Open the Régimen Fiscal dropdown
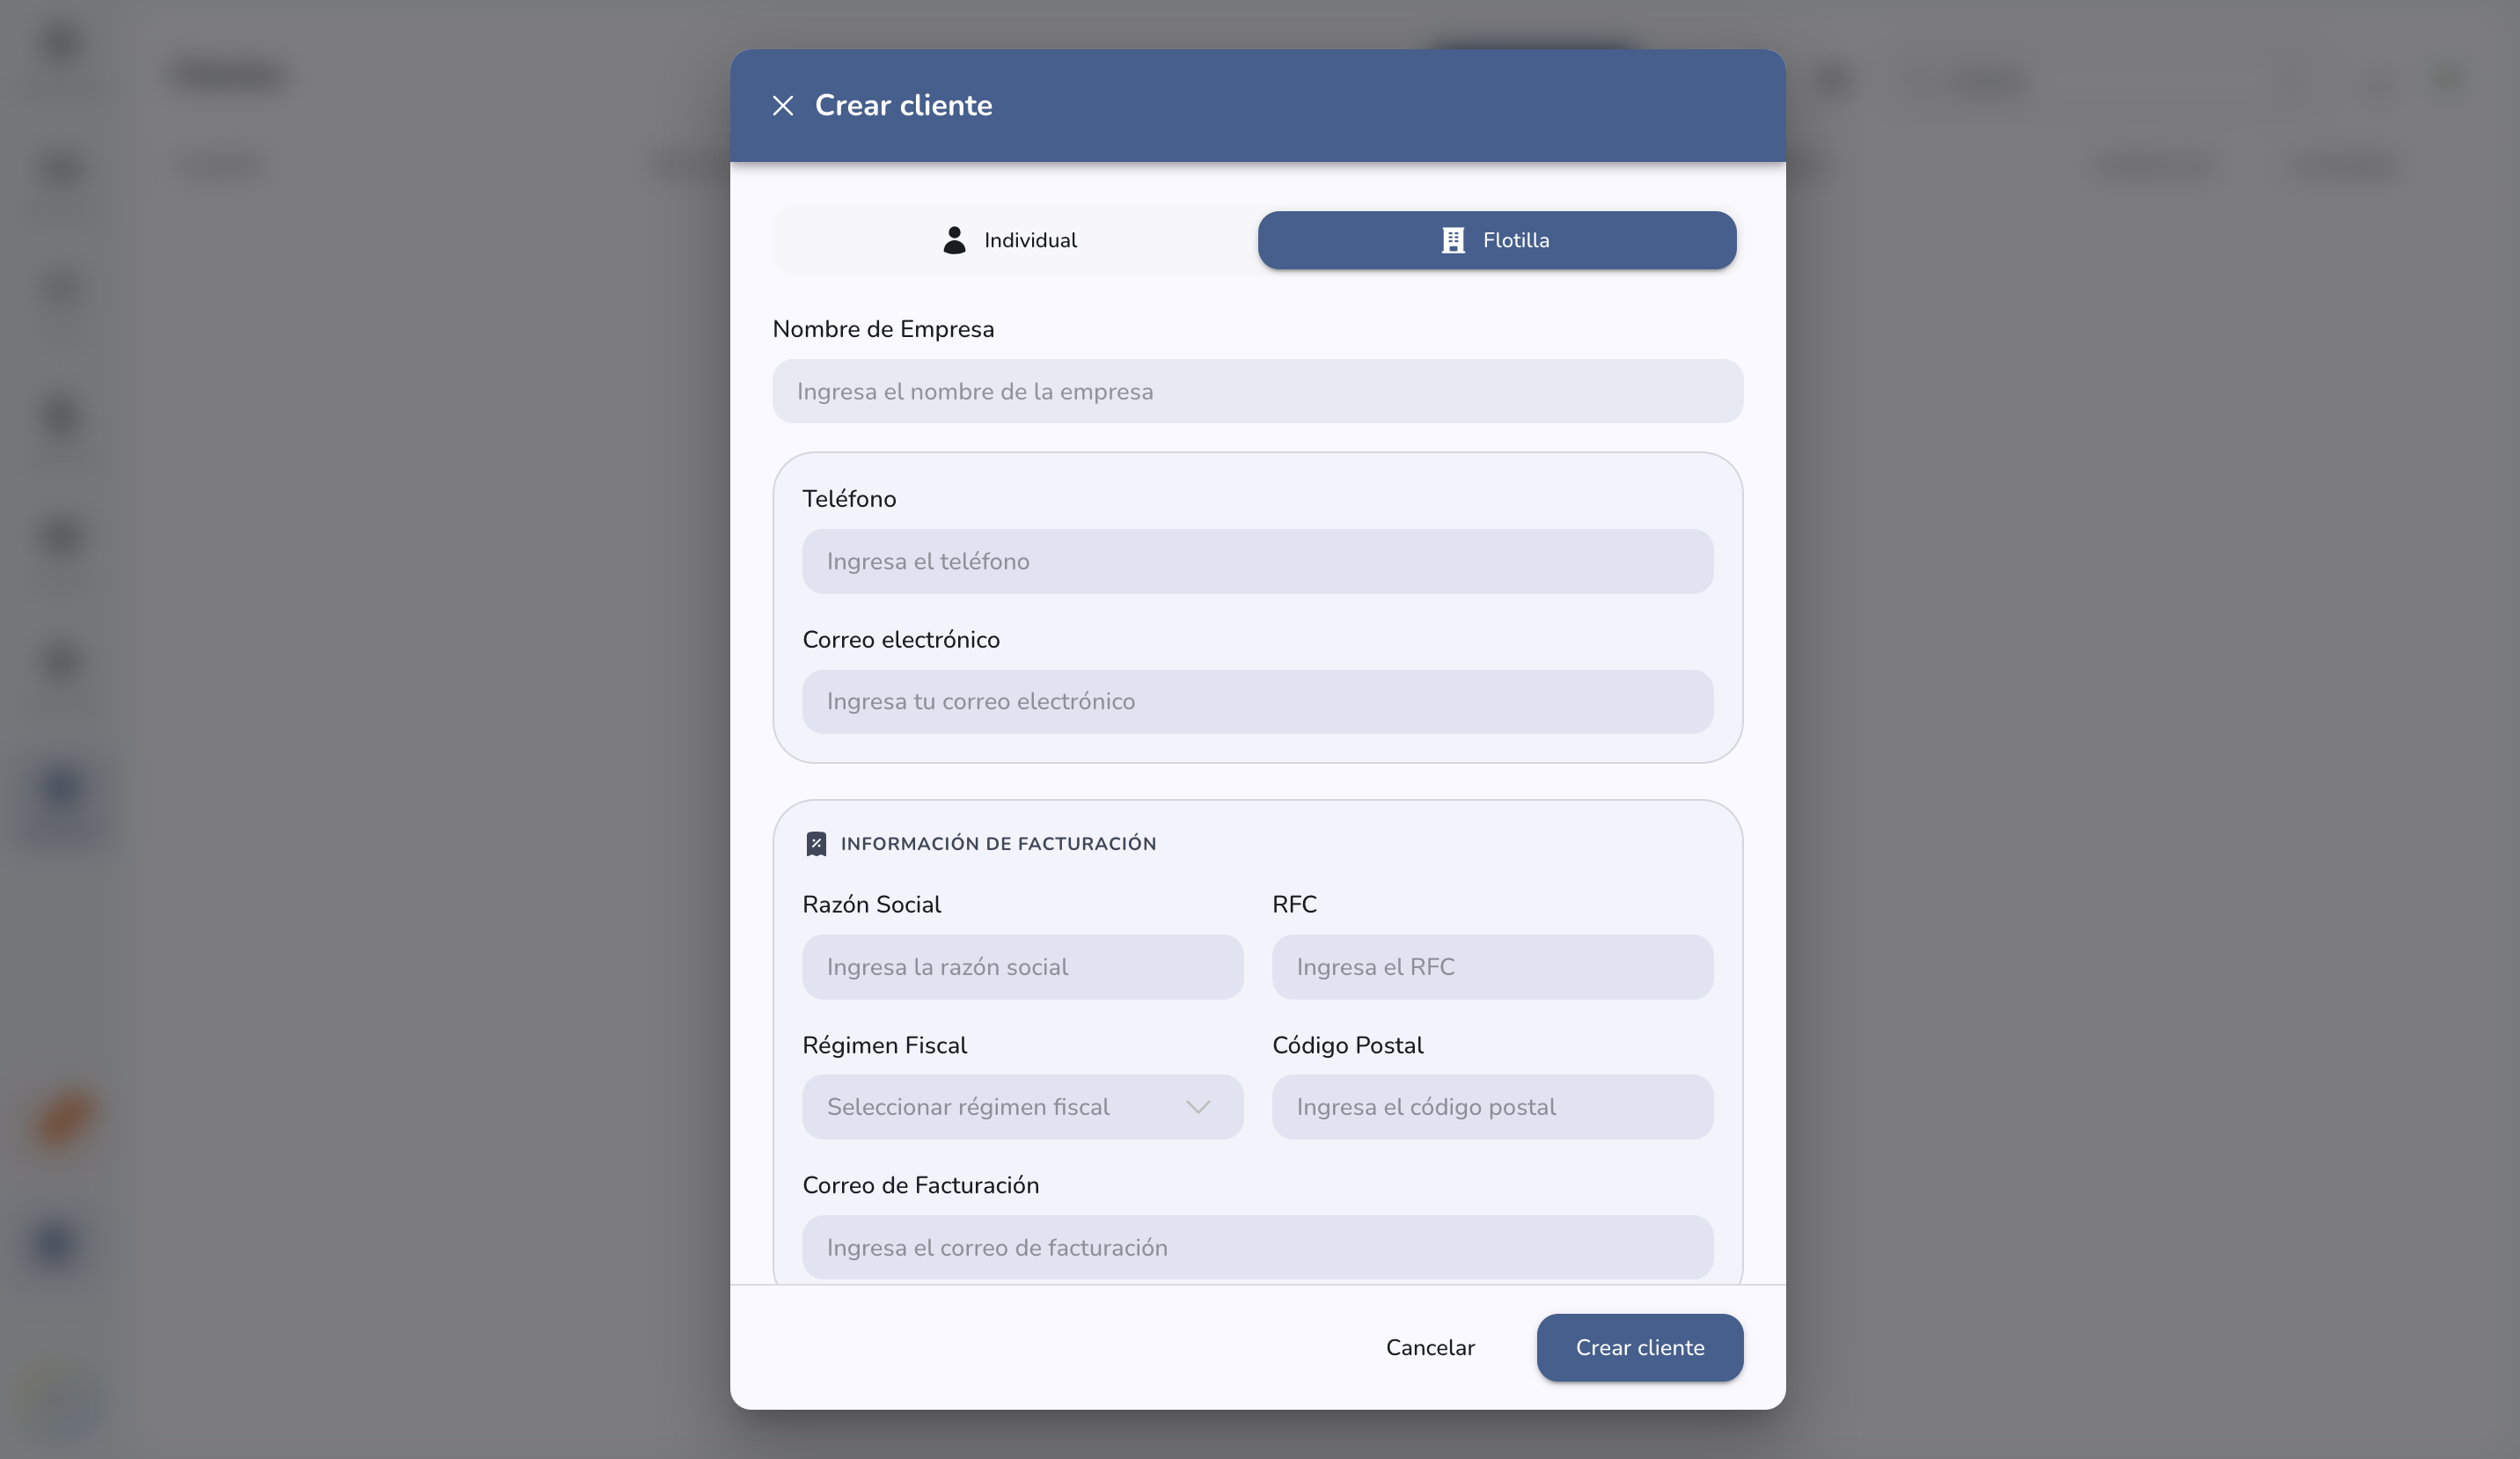 point(1022,1107)
